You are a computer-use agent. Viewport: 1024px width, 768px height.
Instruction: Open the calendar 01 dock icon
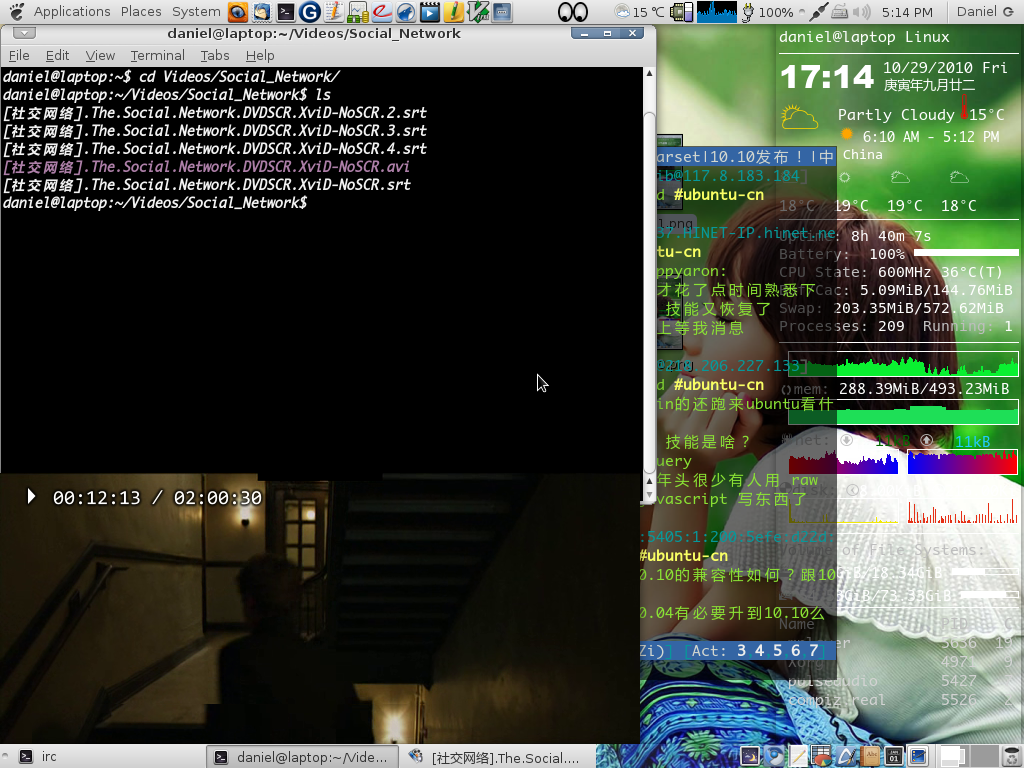click(x=894, y=756)
